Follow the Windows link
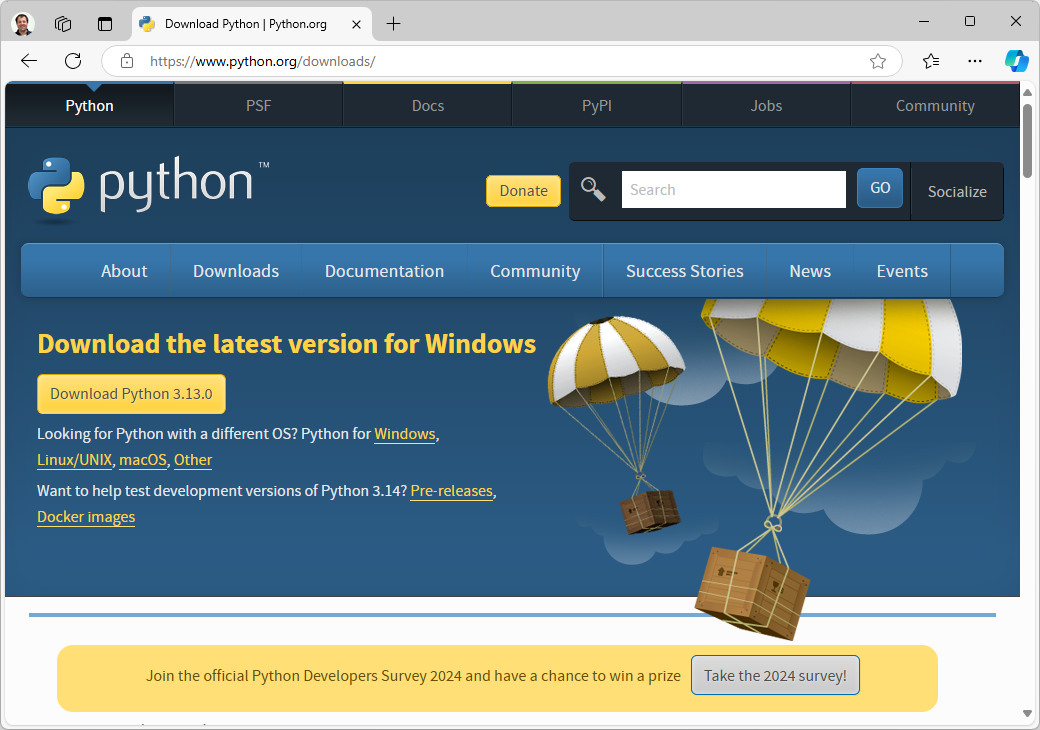This screenshot has height=730, width=1040. pyautogui.click(x=405, y=434)
